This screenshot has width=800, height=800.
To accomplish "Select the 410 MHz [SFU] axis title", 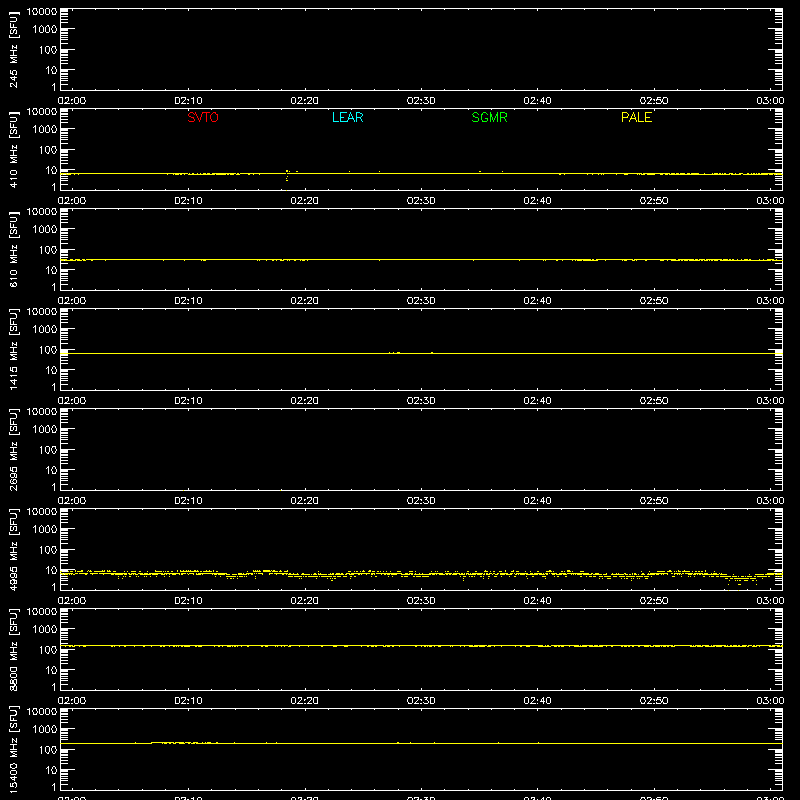I will (x=13, y=149).
